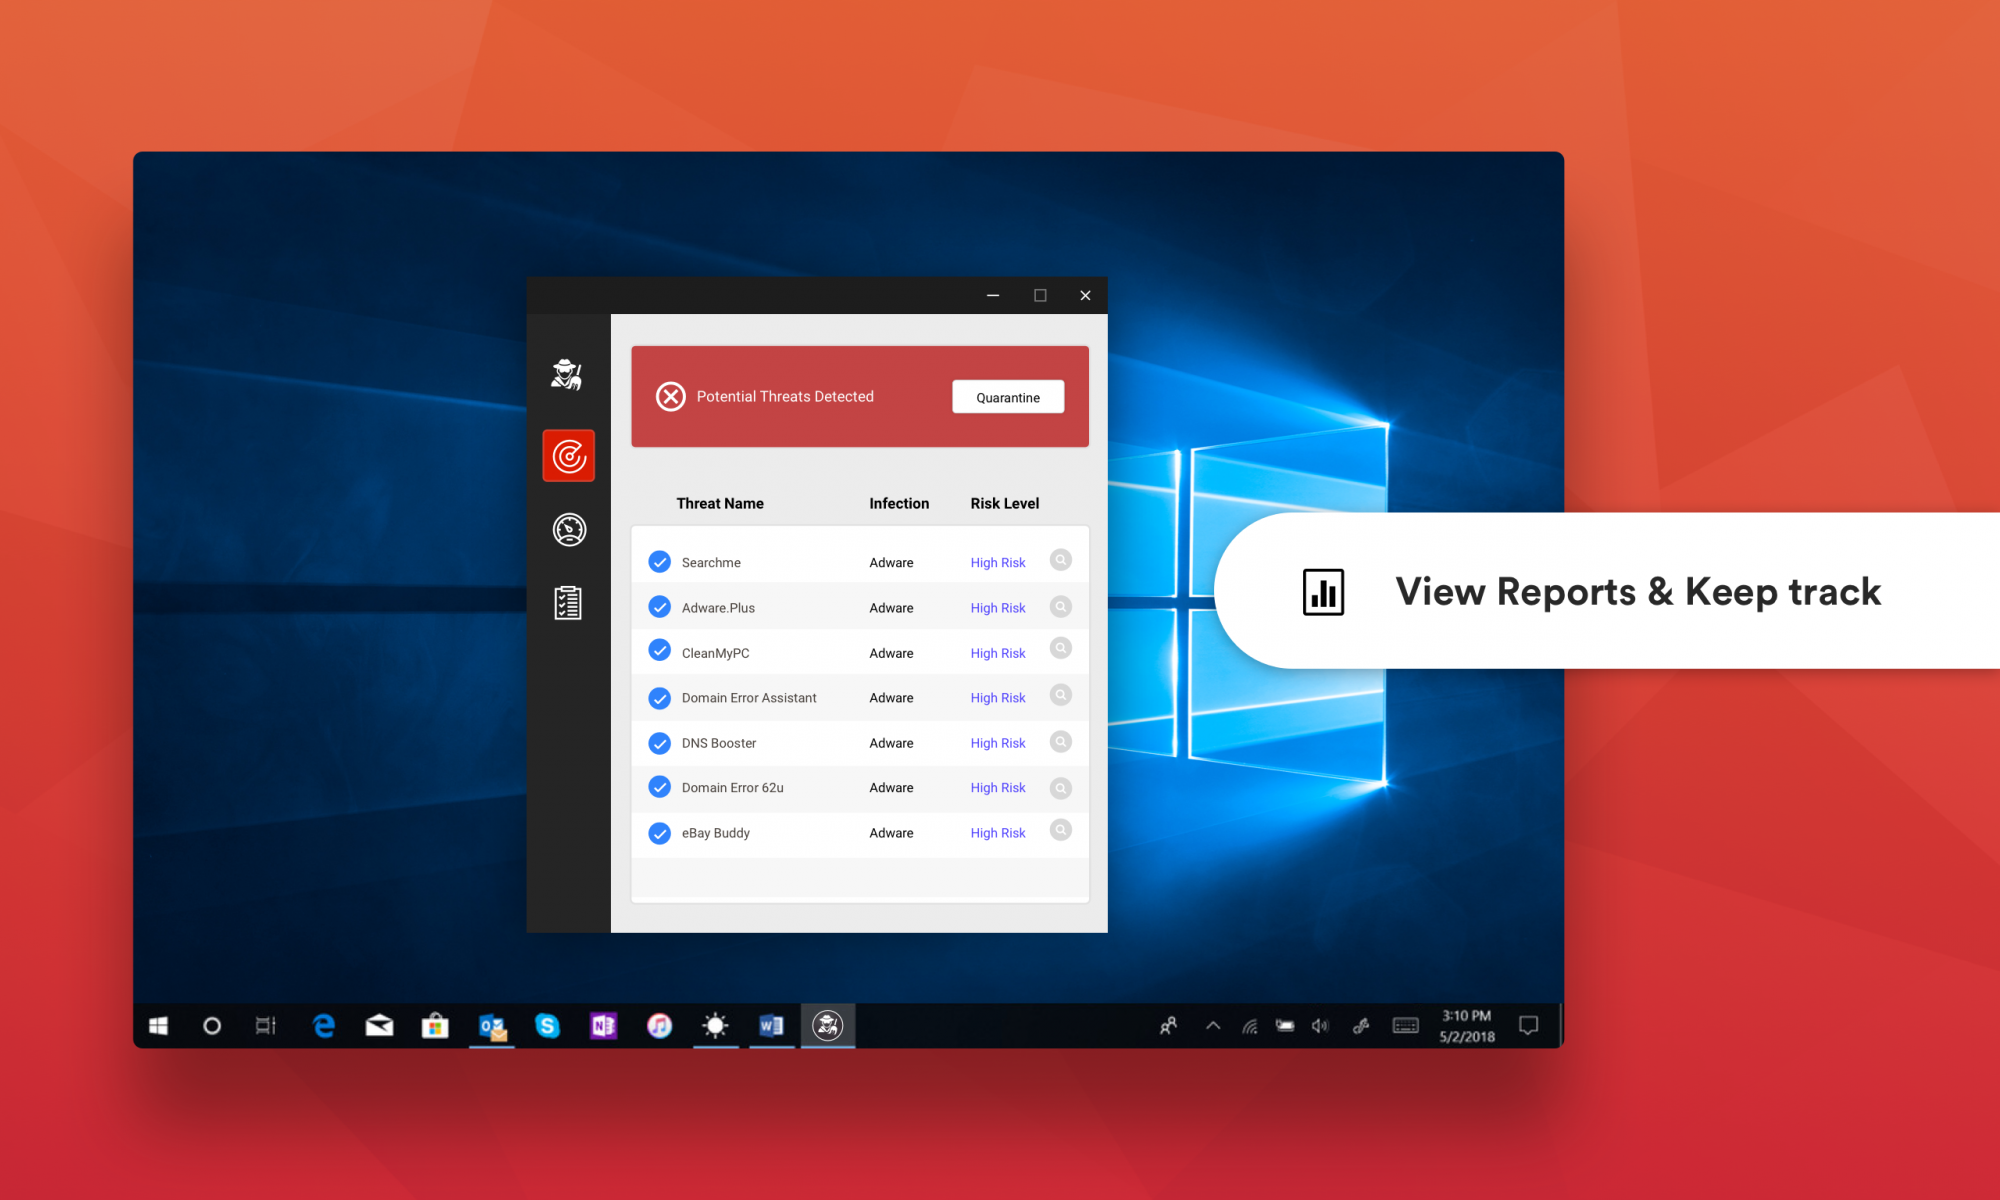Open the Windows Start menu
2000x1200 pixels.
click(x=158, y=1026)
